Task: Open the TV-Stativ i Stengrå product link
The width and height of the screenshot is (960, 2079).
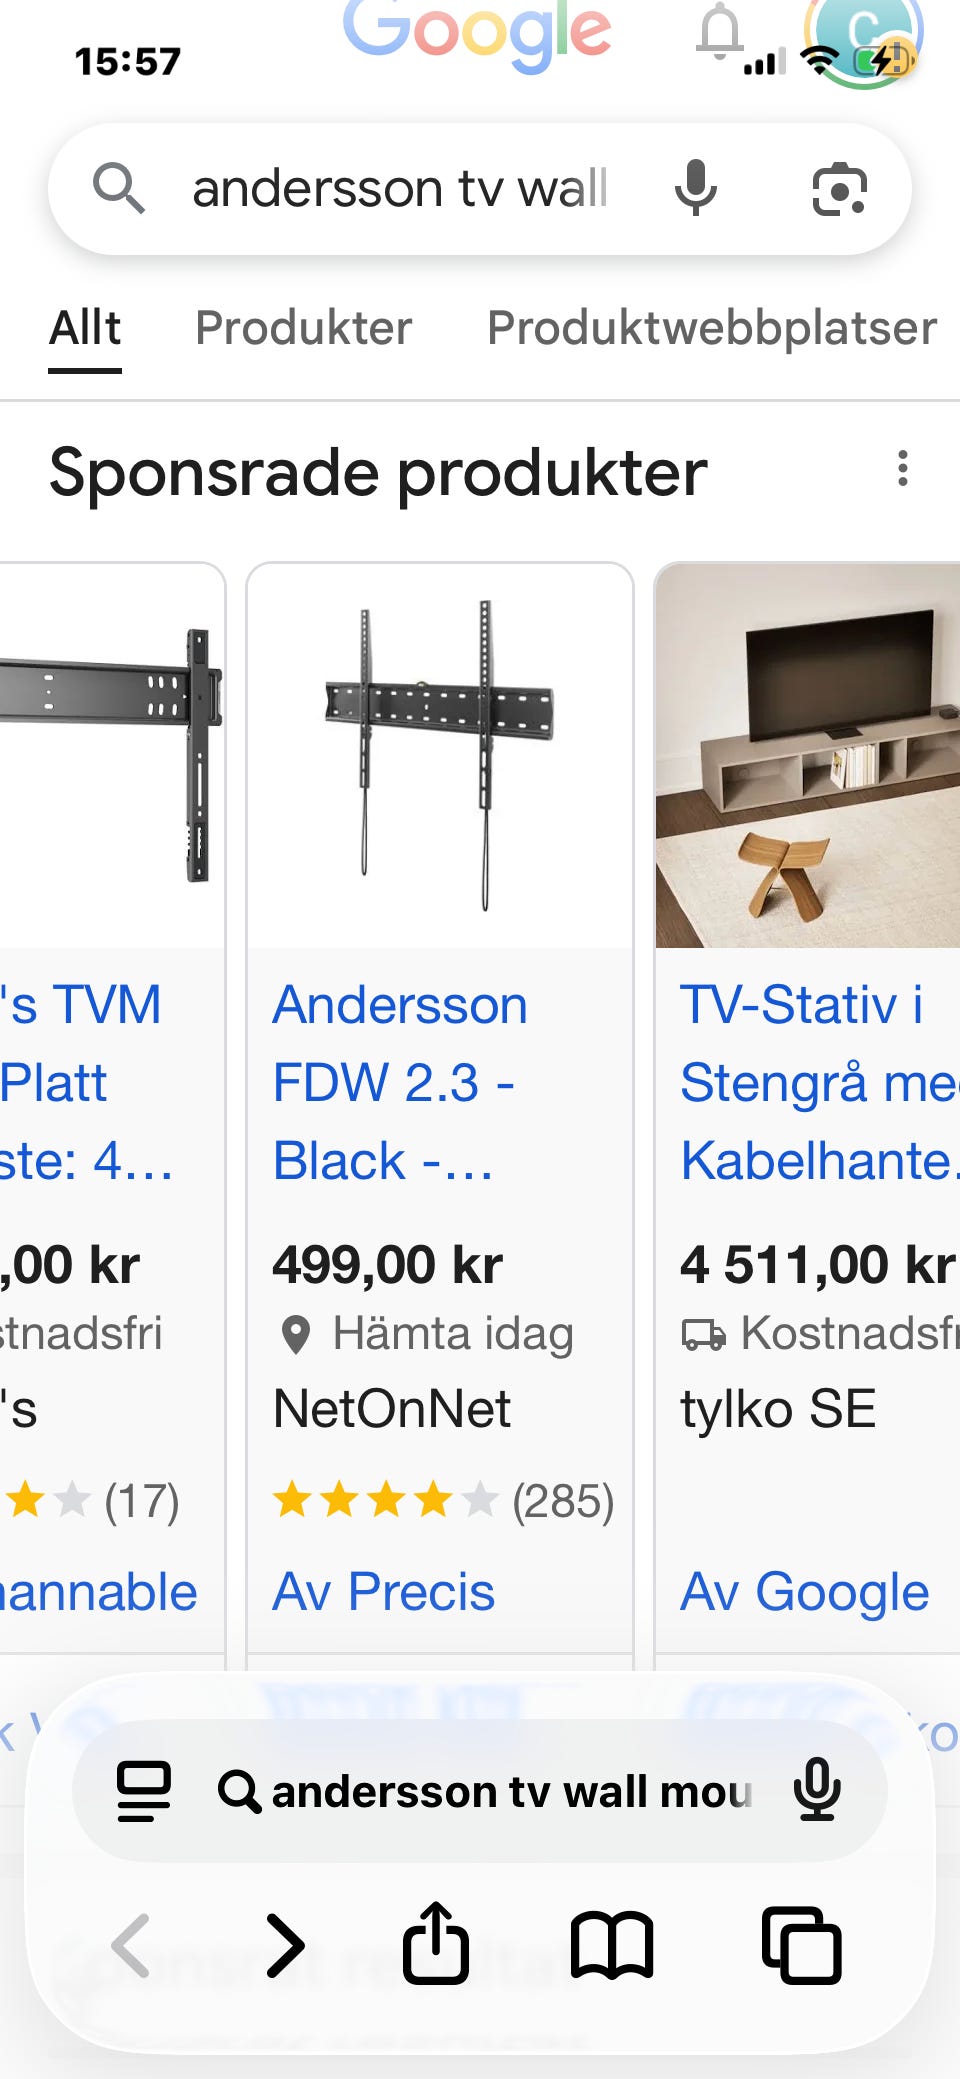Action: (x=812, y=1080)
